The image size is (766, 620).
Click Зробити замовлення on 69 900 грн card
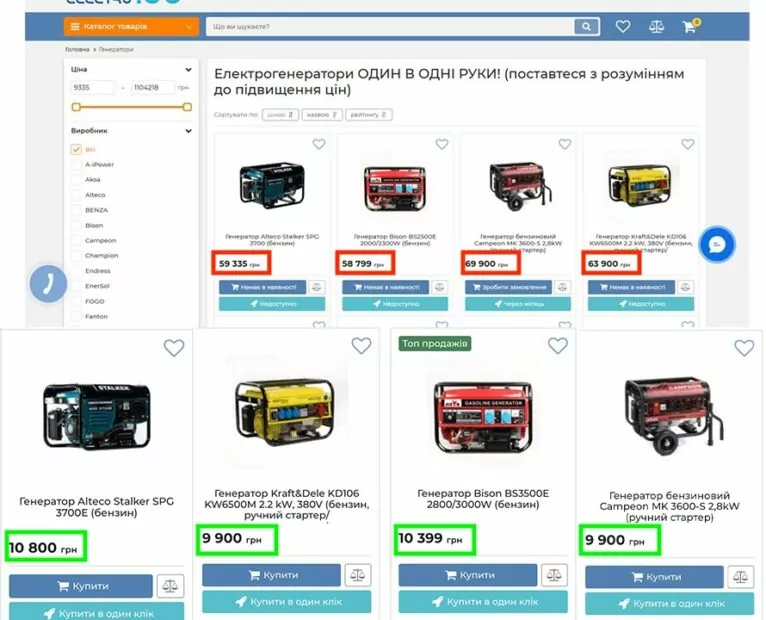[x=508, y=287]
